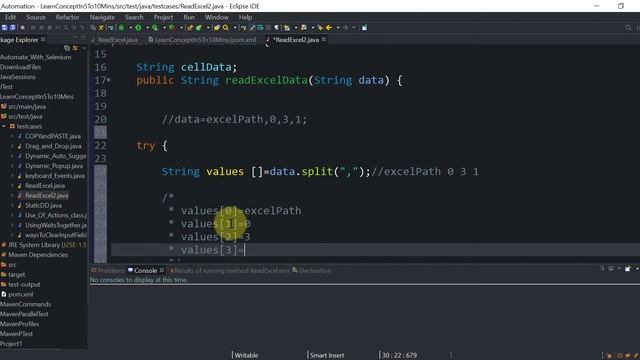Open the New Java Class dropdown arrow
Screen dimensions: 640x360
point(208,28)
